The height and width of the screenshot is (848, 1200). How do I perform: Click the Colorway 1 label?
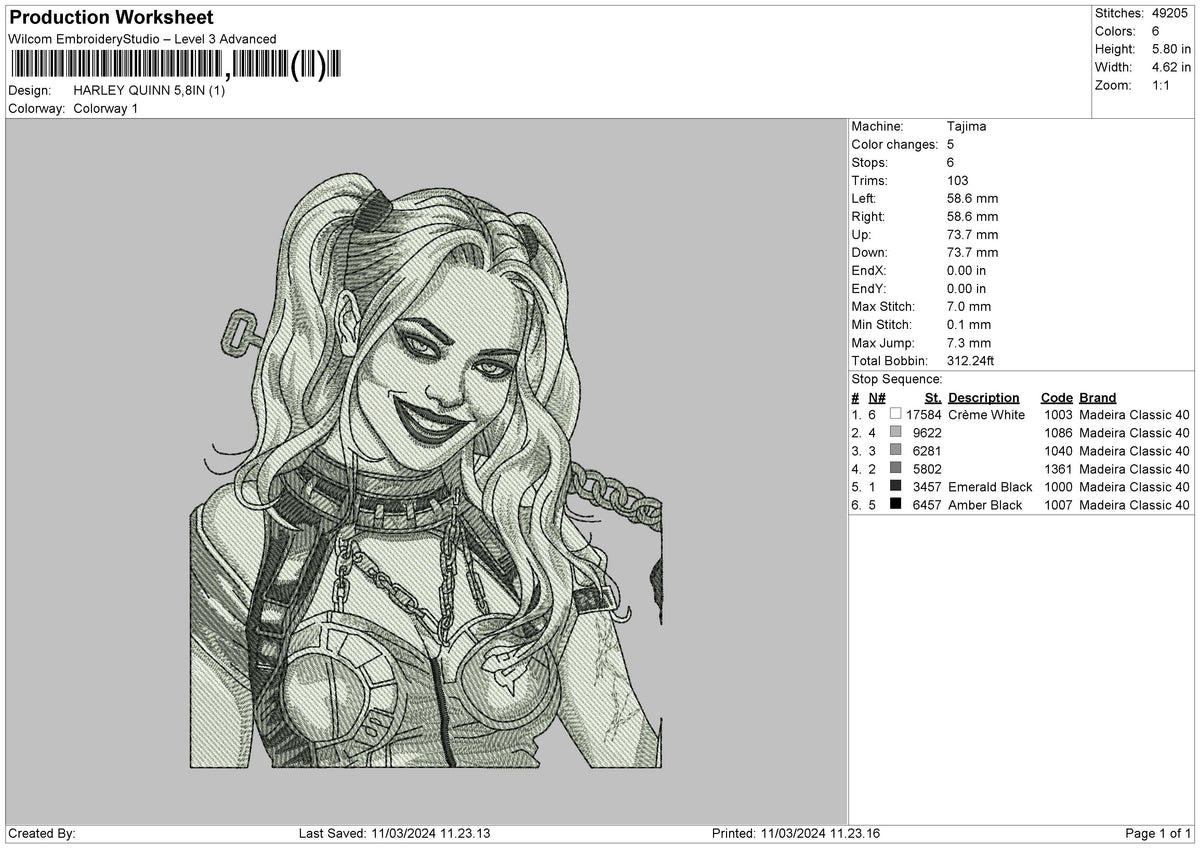pos(106,108)
